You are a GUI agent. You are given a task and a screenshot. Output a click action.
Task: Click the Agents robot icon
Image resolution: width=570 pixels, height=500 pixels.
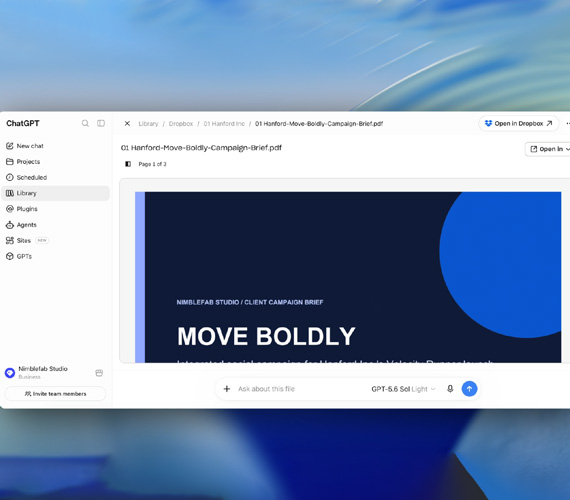pos(9,225)
